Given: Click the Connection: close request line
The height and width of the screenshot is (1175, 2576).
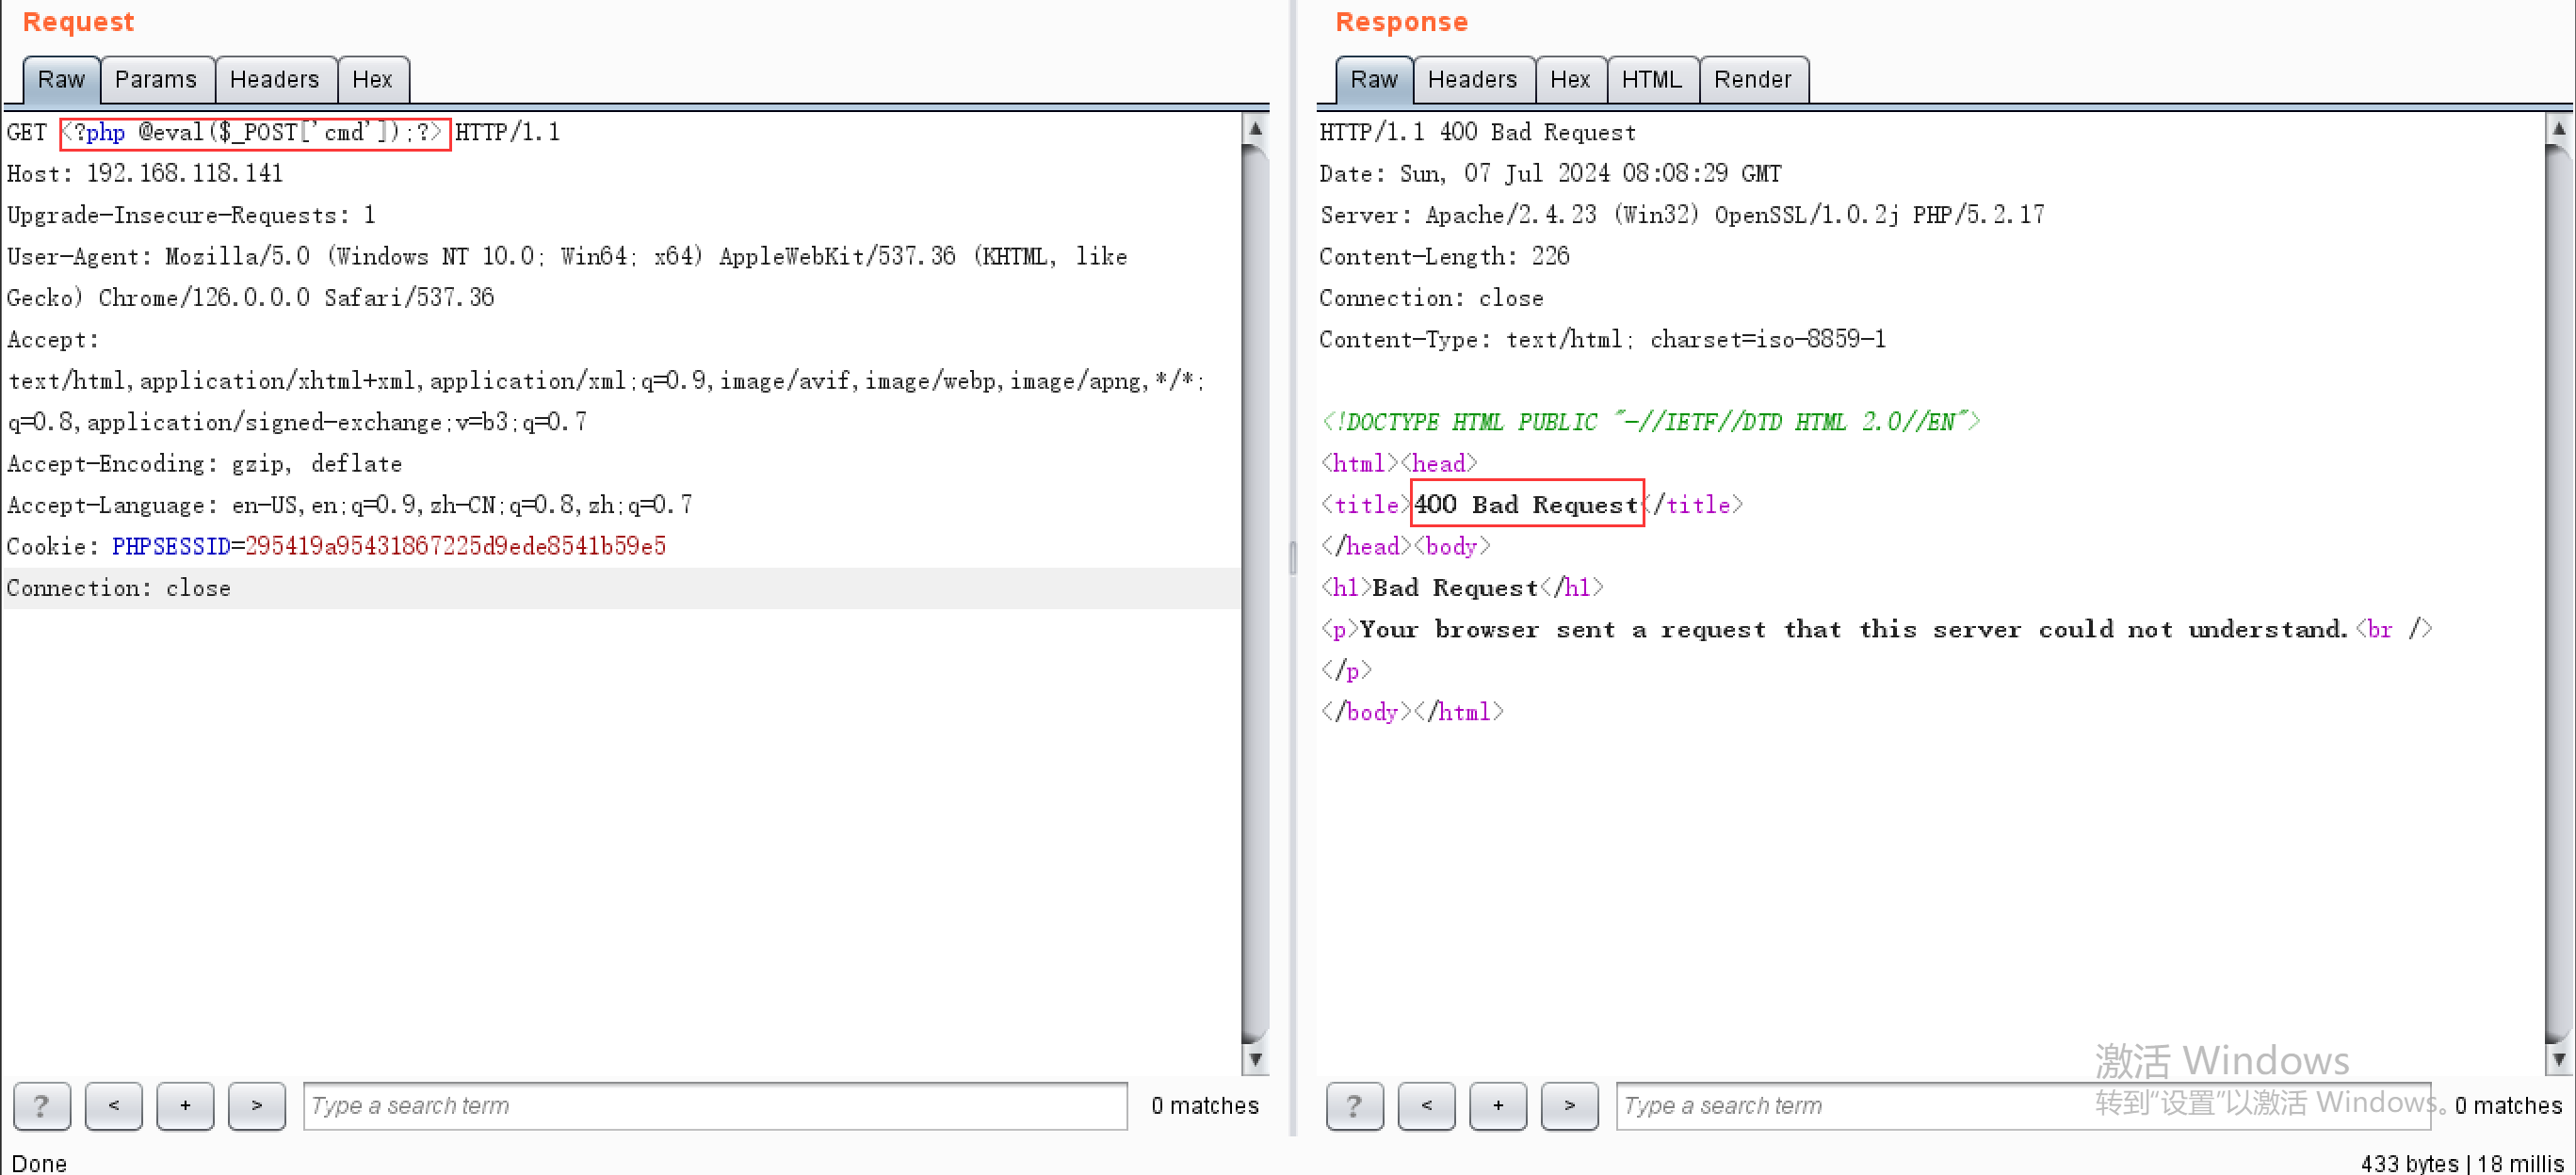Looking at the screenshot, I should click(x=119, y=588).
